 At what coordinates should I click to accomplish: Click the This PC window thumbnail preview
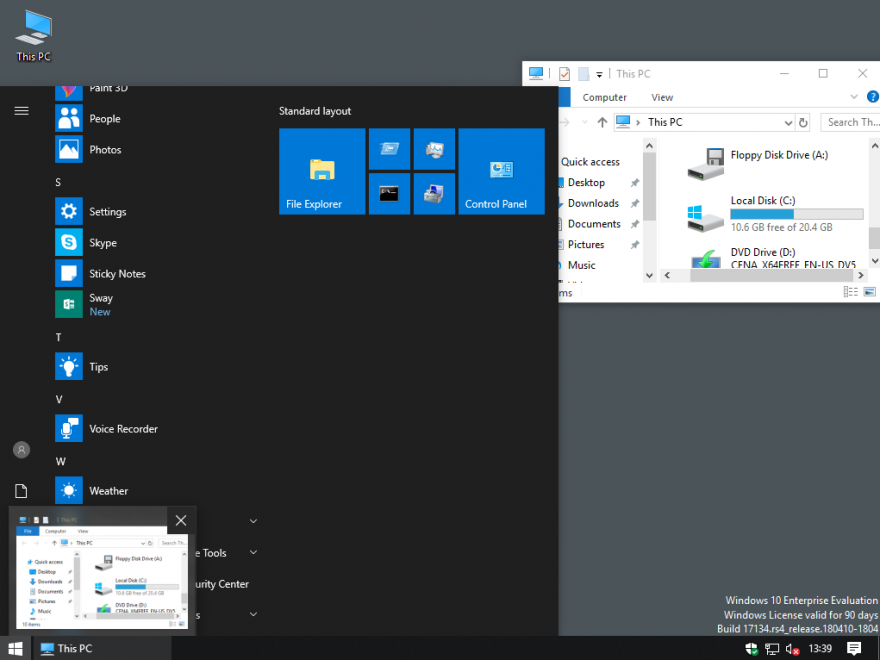pyautogui.click(x=102, y=578)
